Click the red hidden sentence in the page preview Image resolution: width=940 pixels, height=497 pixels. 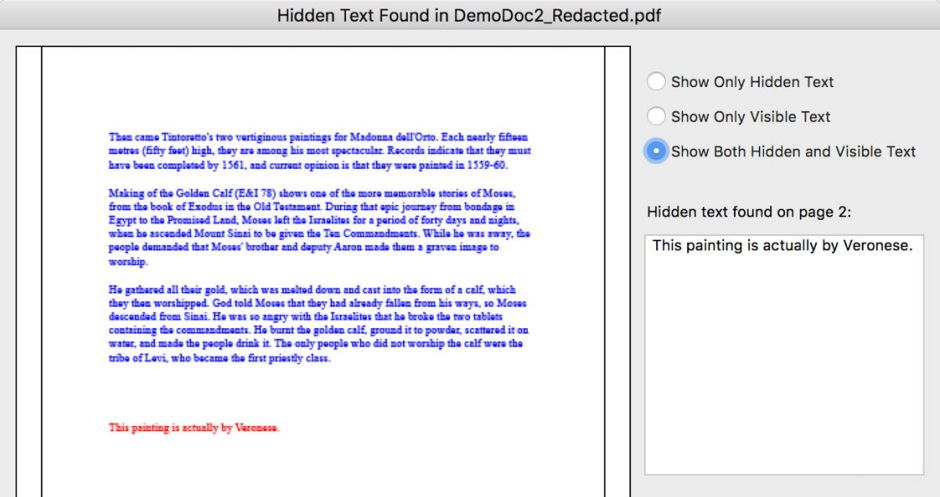(x=194, y=428)
